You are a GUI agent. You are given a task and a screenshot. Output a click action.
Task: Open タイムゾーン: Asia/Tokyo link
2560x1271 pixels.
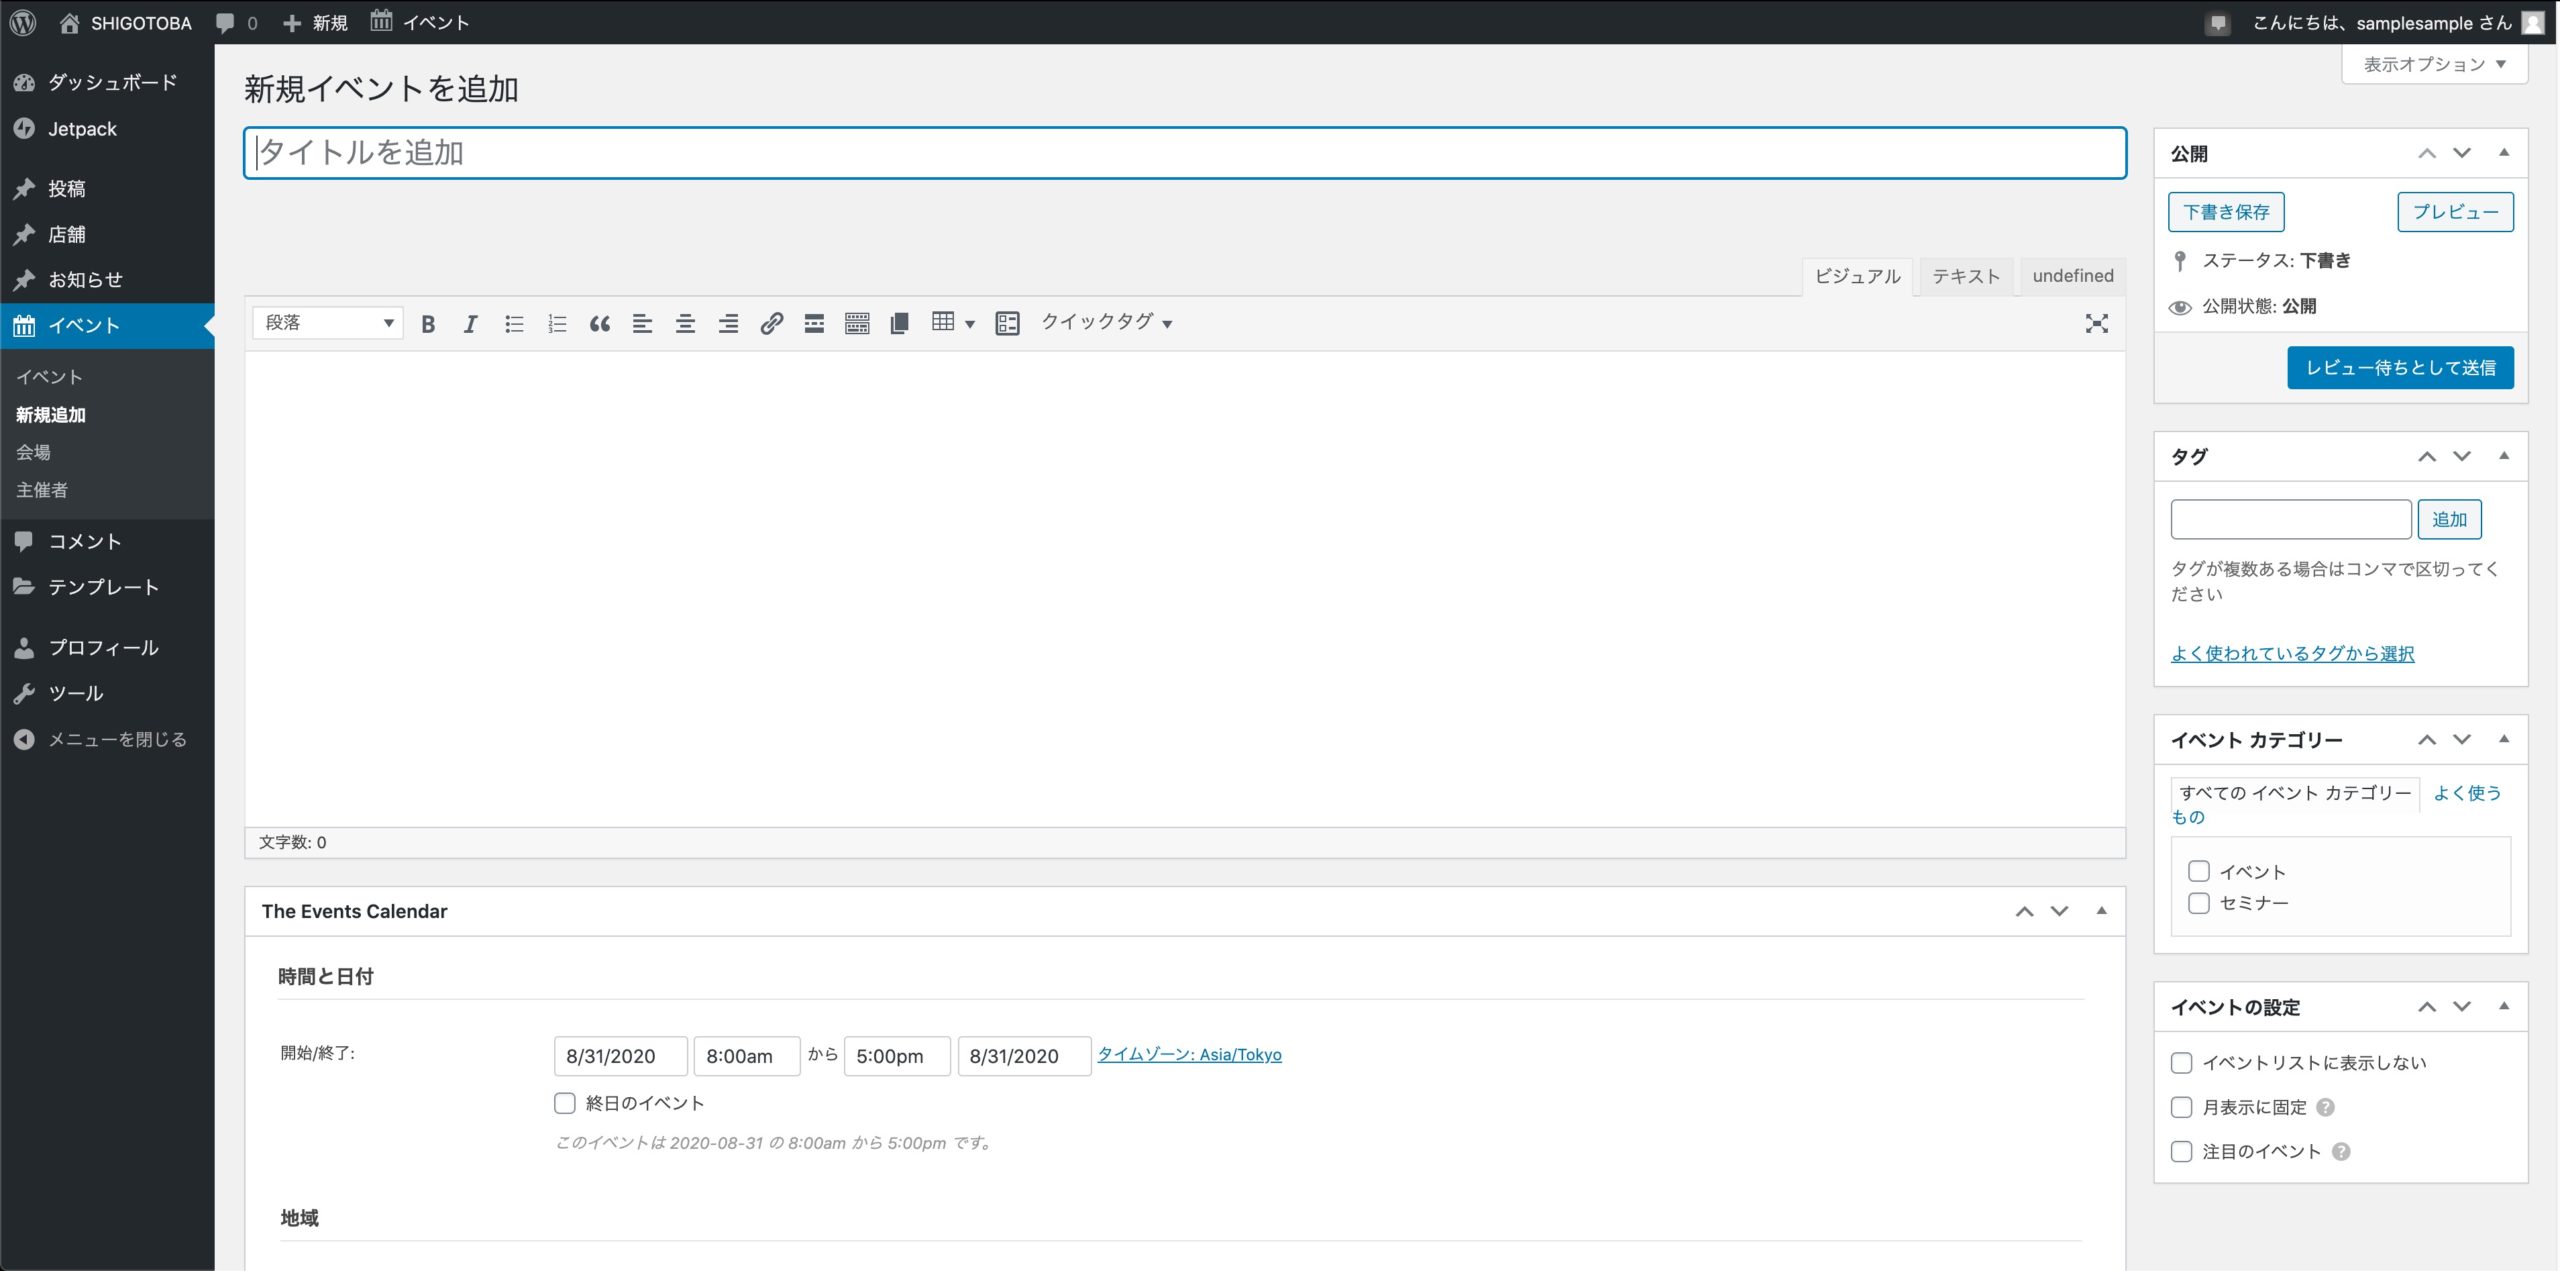(1190, 1054)
